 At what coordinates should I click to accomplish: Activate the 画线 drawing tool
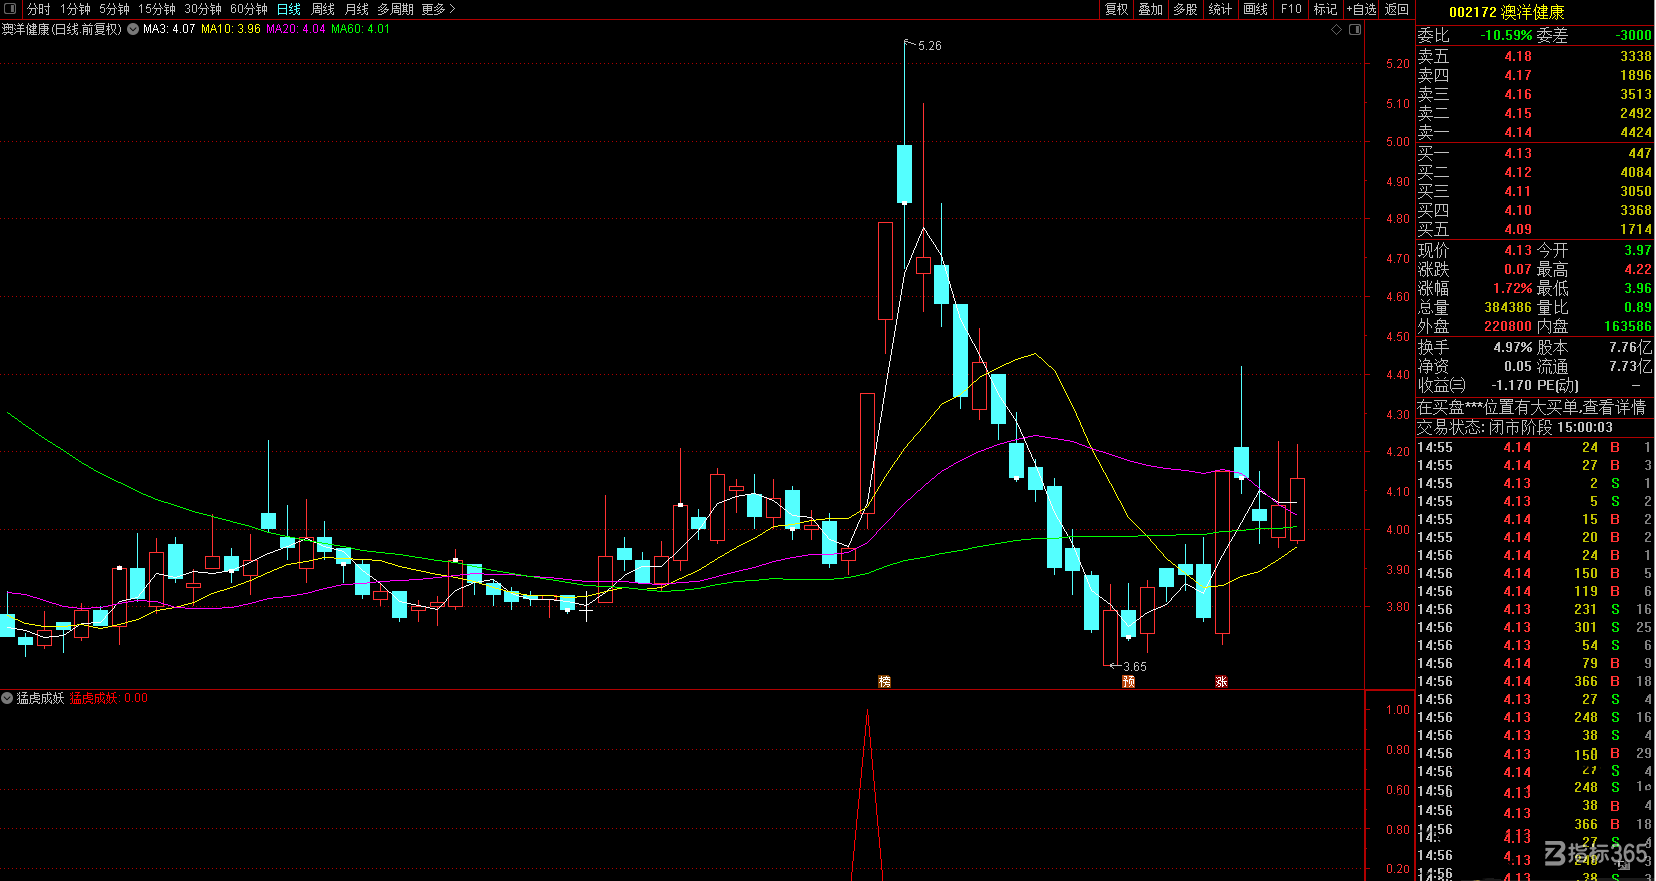[1256, 9]
